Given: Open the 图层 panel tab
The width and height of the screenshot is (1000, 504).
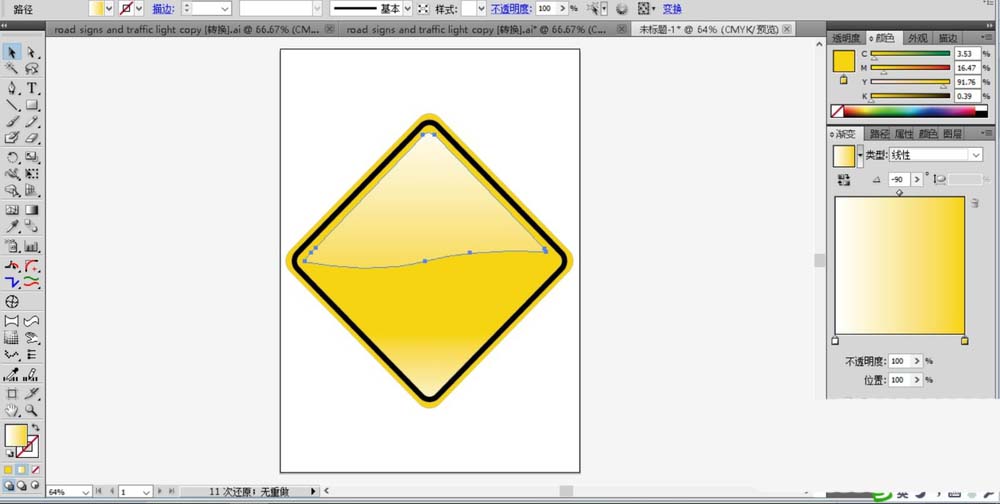Looking at the screenshot, I should [x=952, y=134].
